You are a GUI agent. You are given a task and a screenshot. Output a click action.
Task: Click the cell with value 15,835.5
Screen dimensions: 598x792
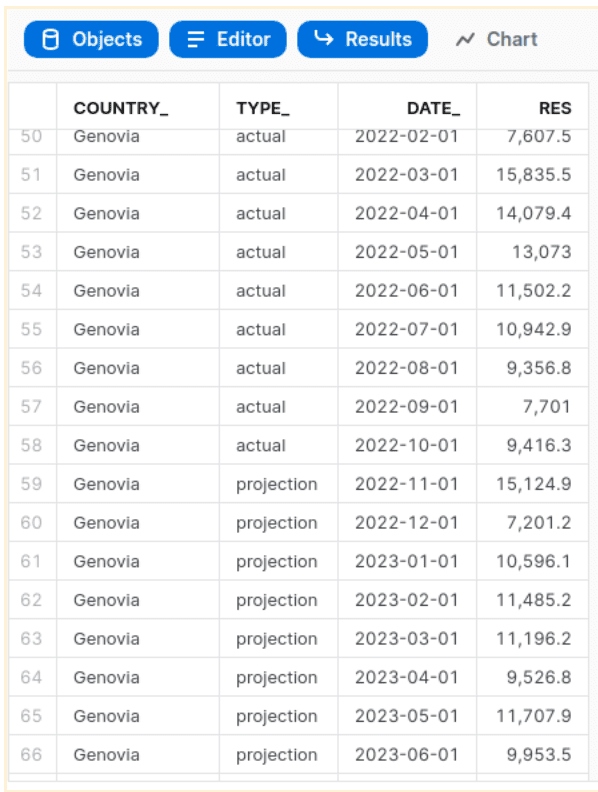pyautogui.click(x=533, y=175)
